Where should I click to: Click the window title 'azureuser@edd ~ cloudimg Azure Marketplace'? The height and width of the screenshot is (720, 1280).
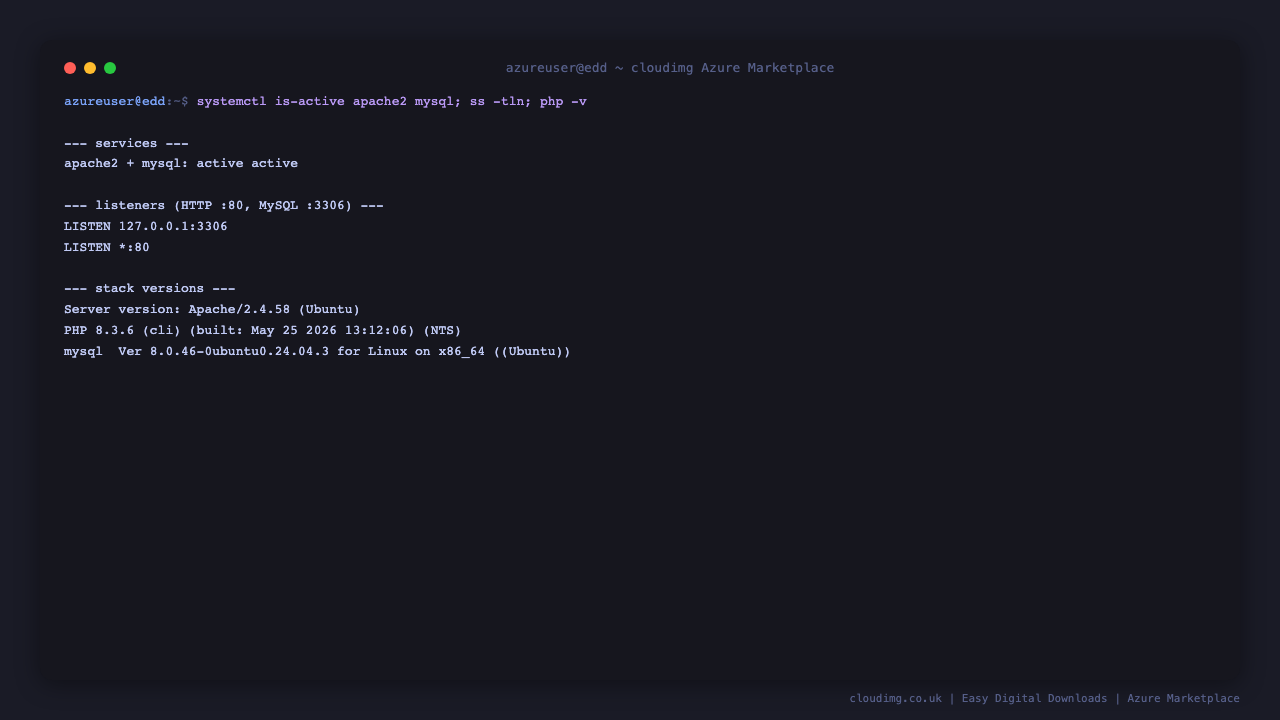pyautogui.click(x=670, y=68)
